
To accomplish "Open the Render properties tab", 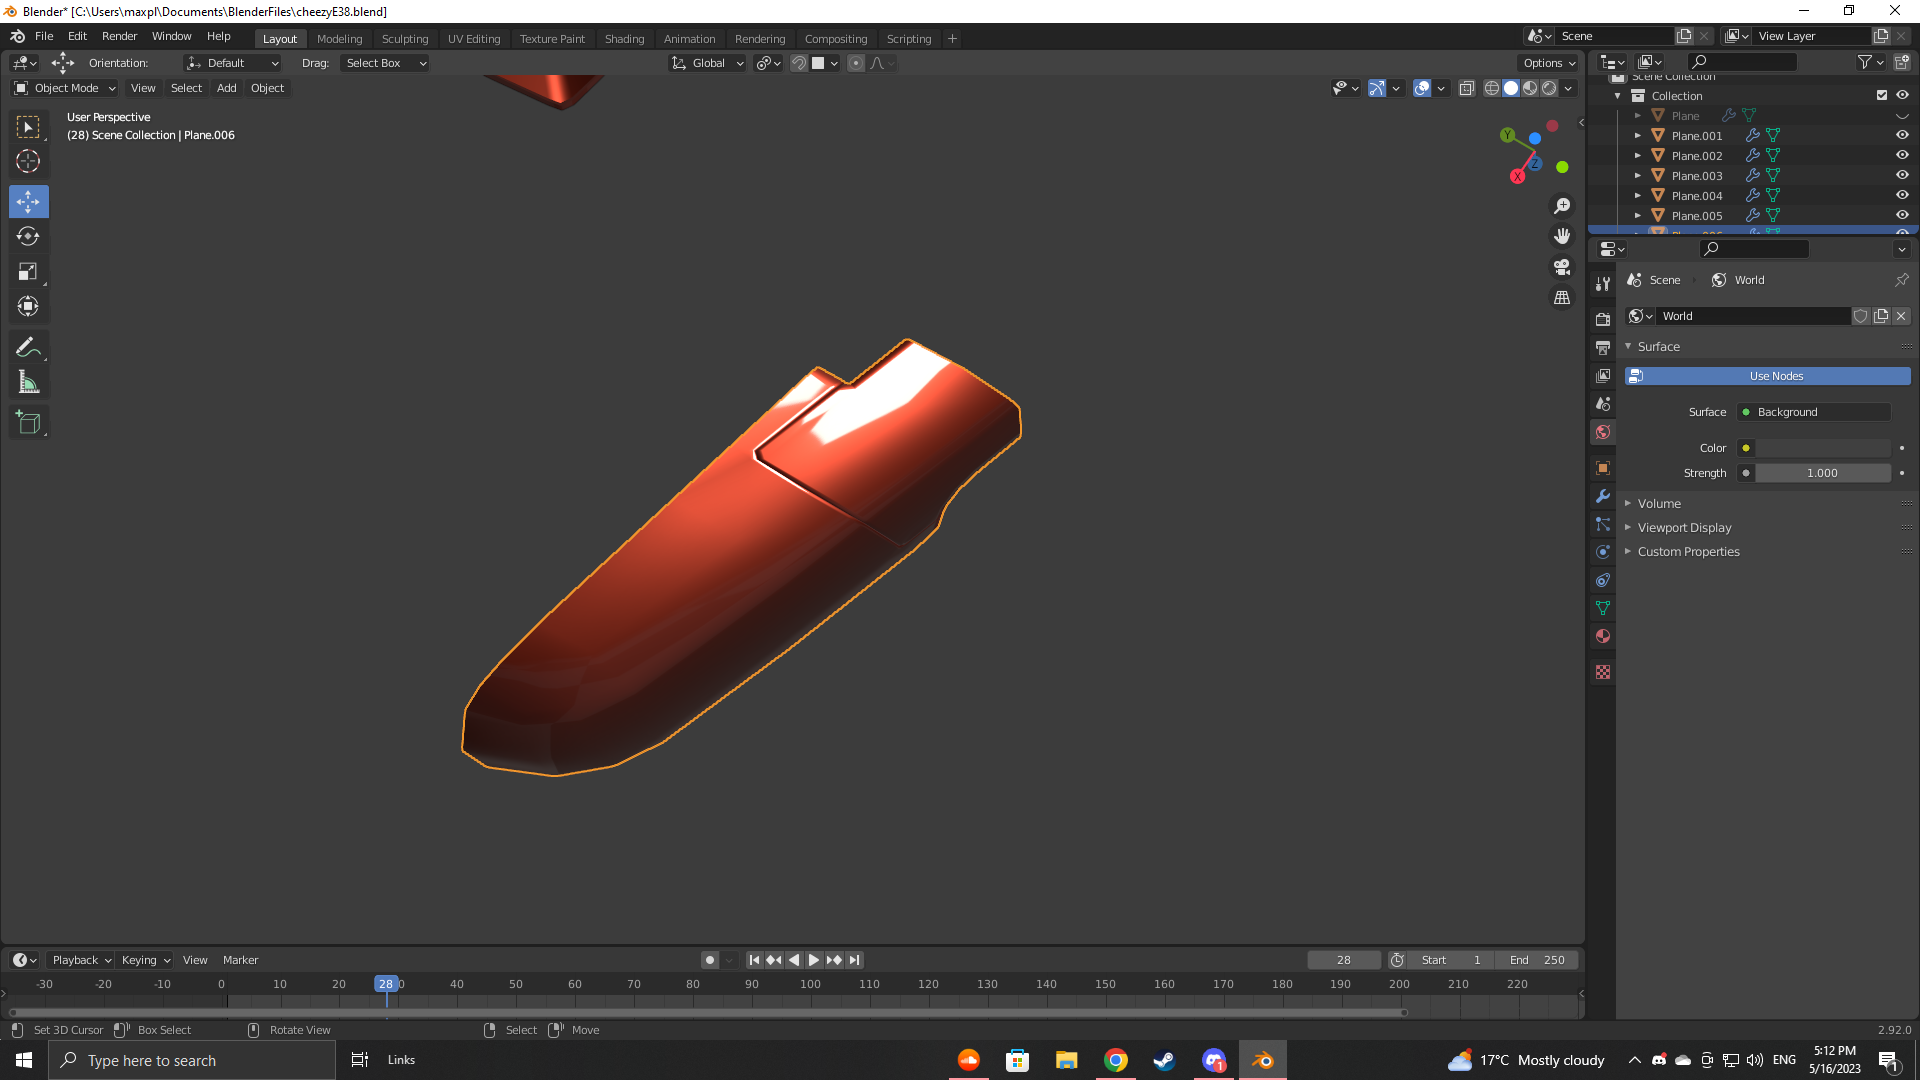I will point(1603,319).
